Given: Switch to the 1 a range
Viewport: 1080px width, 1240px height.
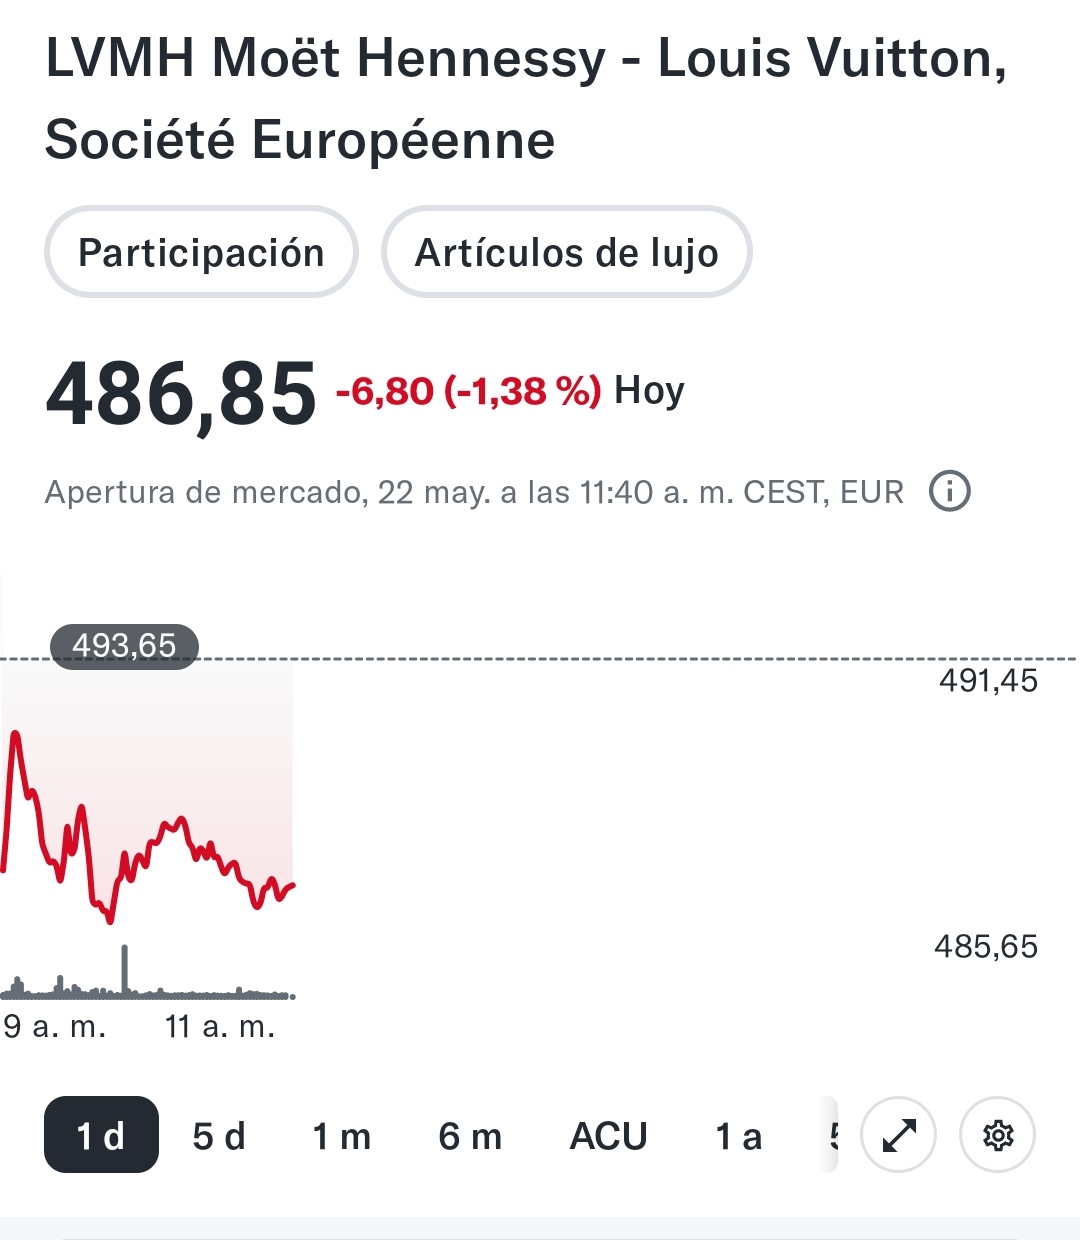Looking at the screenshot, I should pos(739,1136).
